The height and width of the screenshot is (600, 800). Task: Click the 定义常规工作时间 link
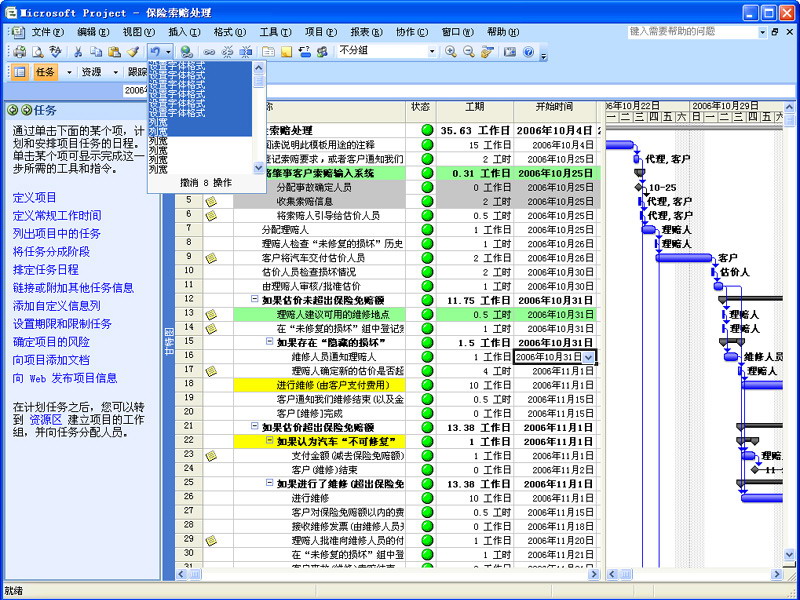57,216
